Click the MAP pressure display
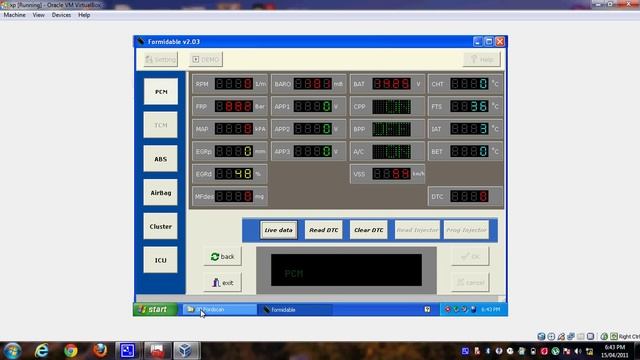Screen dimensions: 640x360 coord(234,129)
